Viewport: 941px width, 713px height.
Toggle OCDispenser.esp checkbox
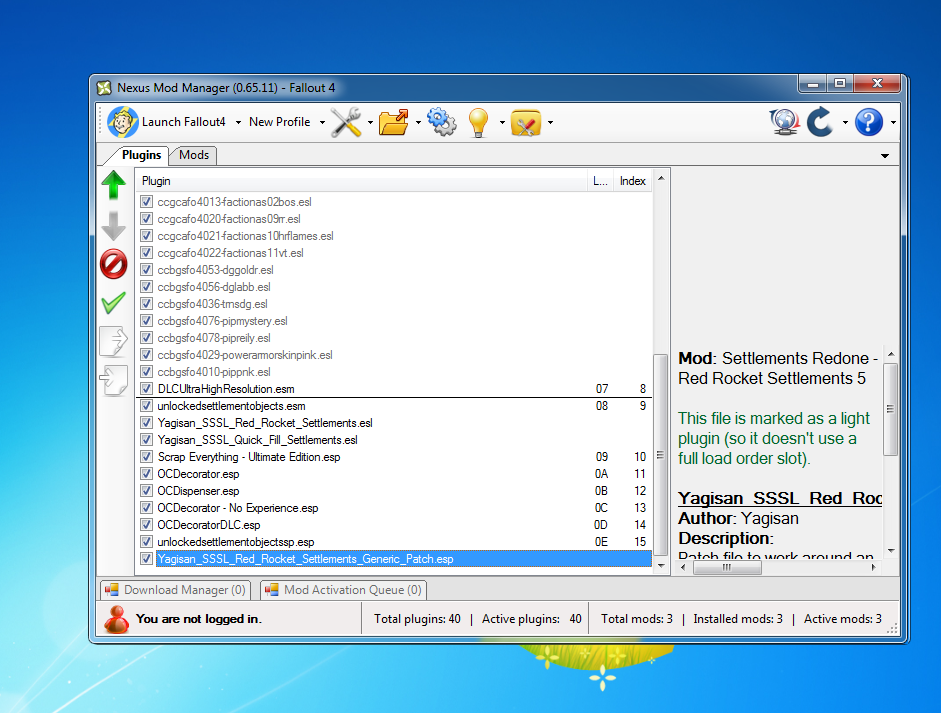tap(146, 490)
